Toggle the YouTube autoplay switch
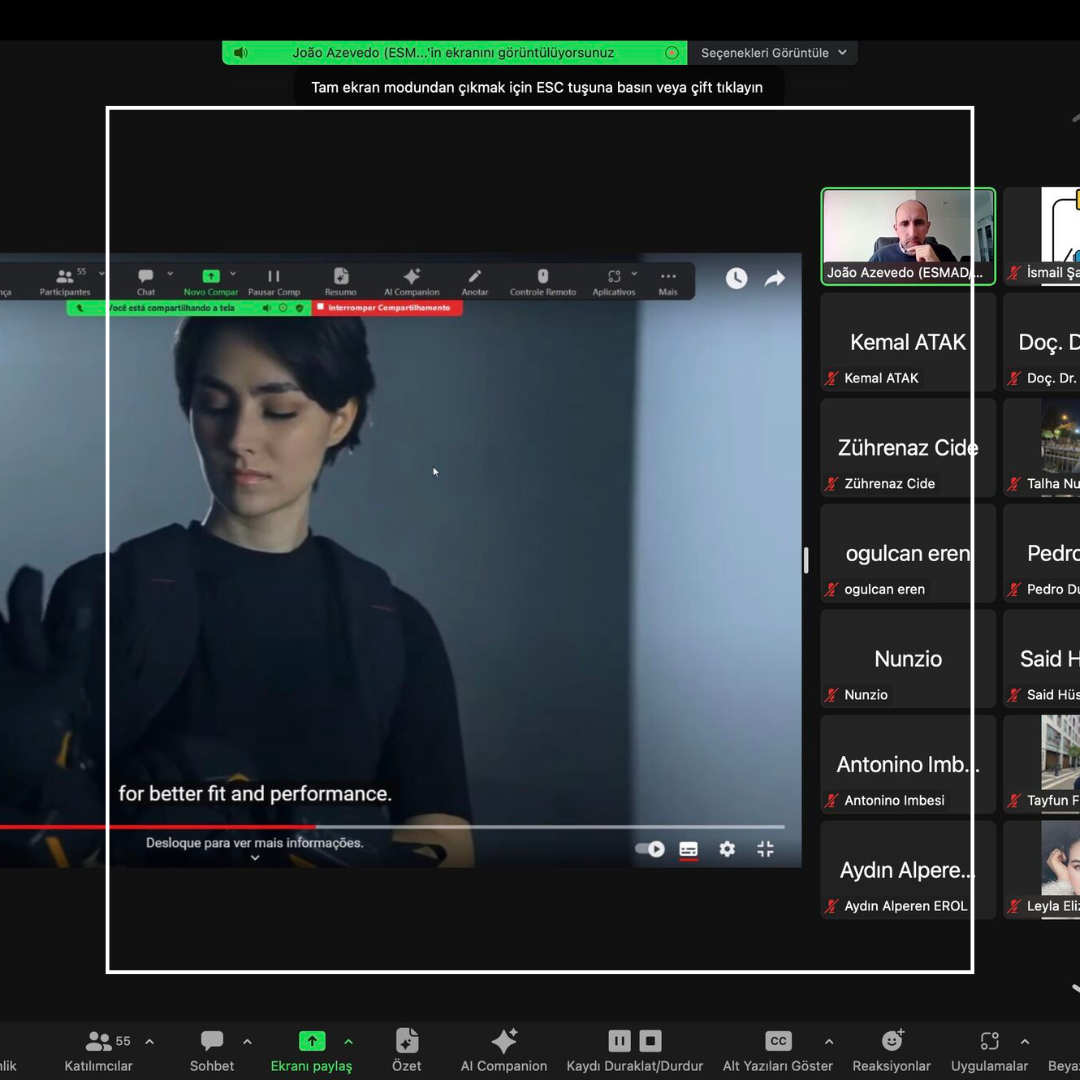This screenshot has width=1080, height=1080. click(x=650, y=849)
